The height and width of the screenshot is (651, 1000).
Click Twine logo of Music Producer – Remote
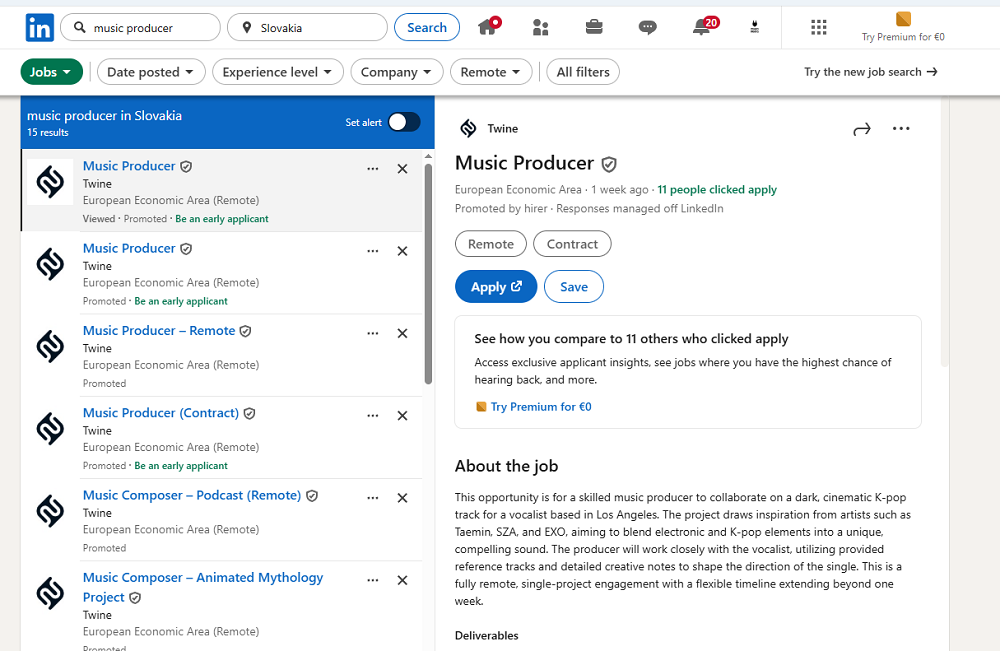(x=50, y=346)
